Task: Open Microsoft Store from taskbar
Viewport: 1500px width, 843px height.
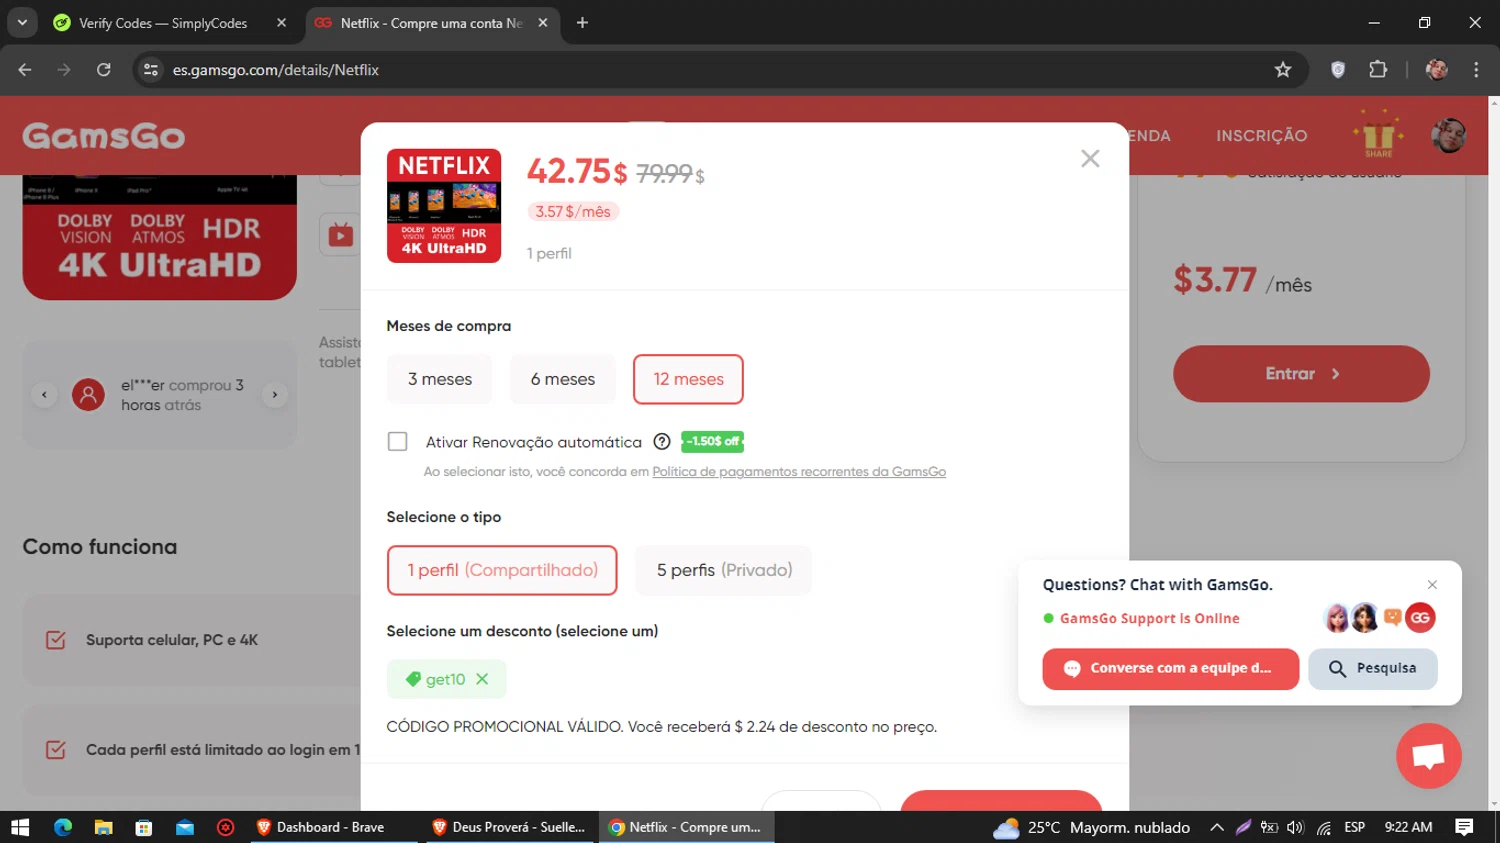Action: point(144,827)
